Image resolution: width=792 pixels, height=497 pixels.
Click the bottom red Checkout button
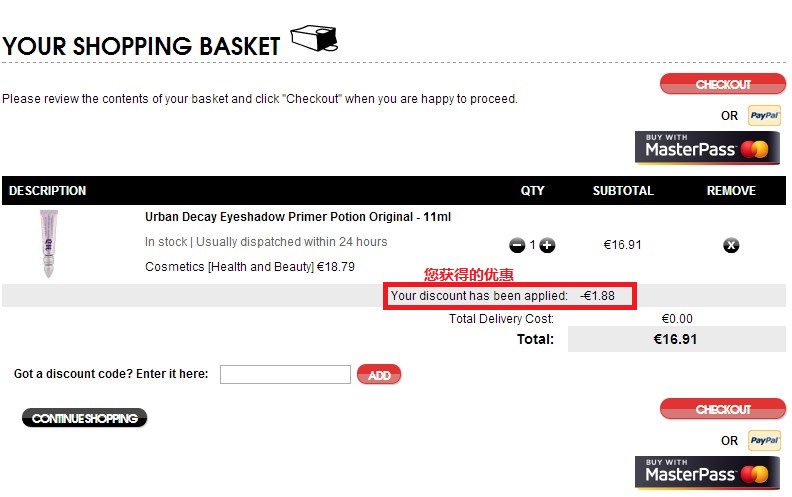click(723, 409)
